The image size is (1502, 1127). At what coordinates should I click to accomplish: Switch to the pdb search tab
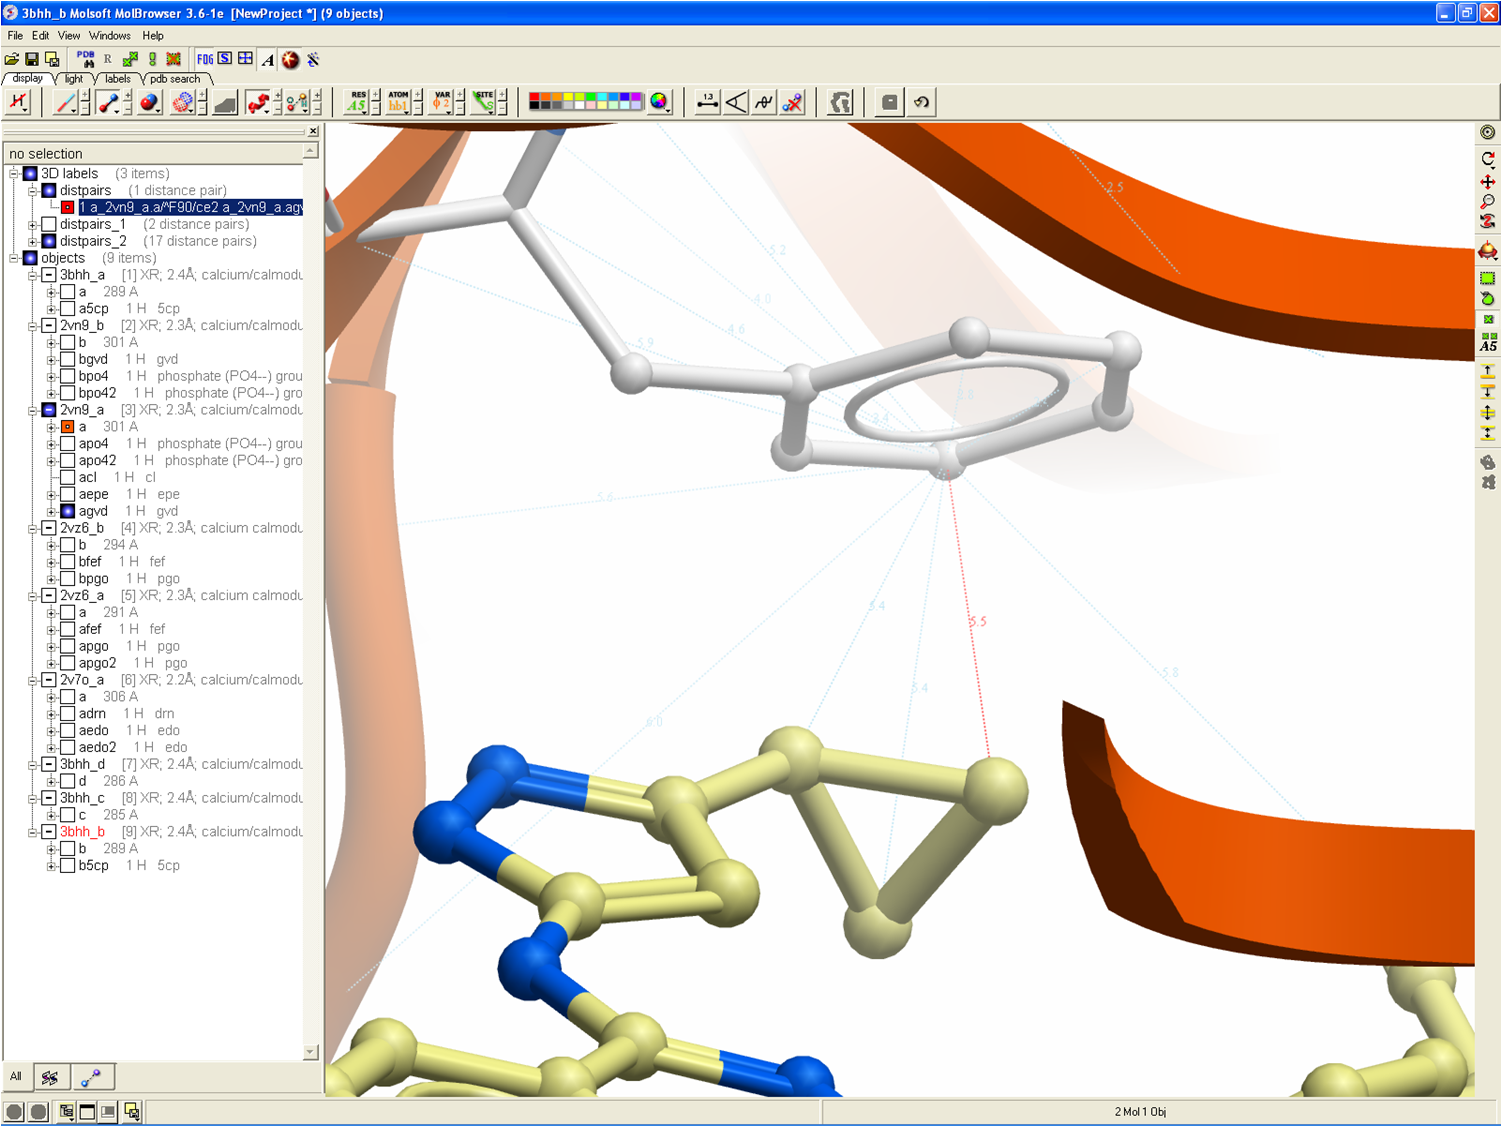[175, 79]
